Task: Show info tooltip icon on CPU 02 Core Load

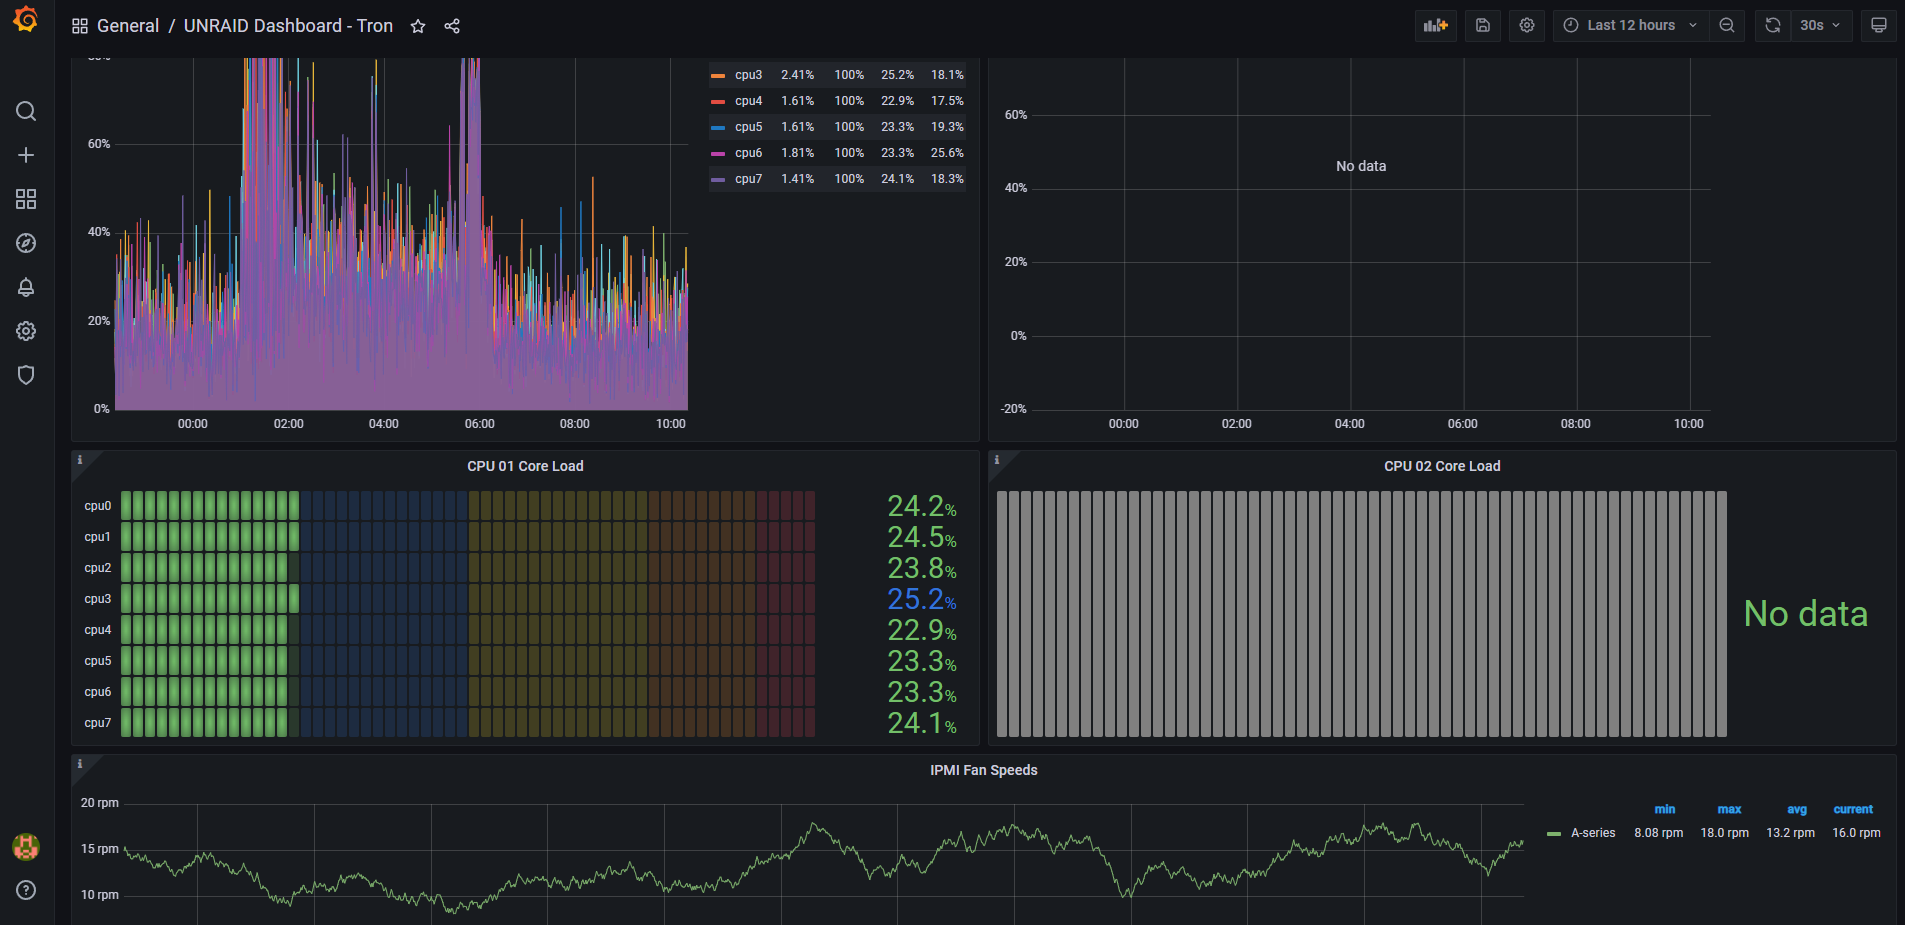Action: click(x=997, y=460)
